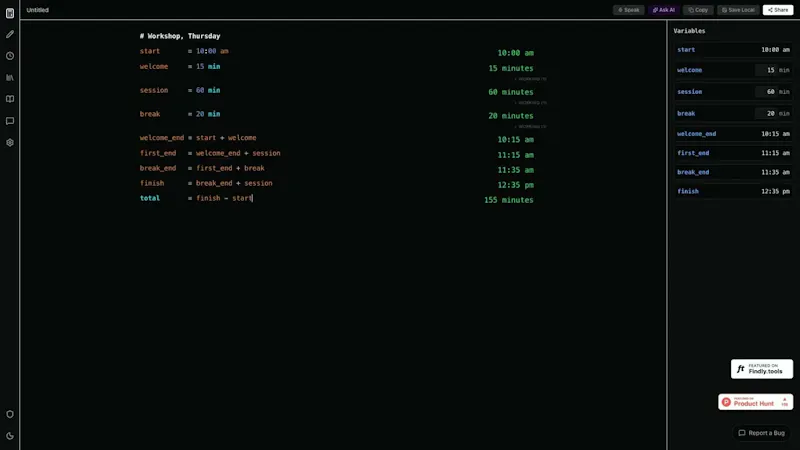The height and width of the screenshot is (450, 800).
Task: Toggle dark mode with the moon icon
Action: [10, 436]
